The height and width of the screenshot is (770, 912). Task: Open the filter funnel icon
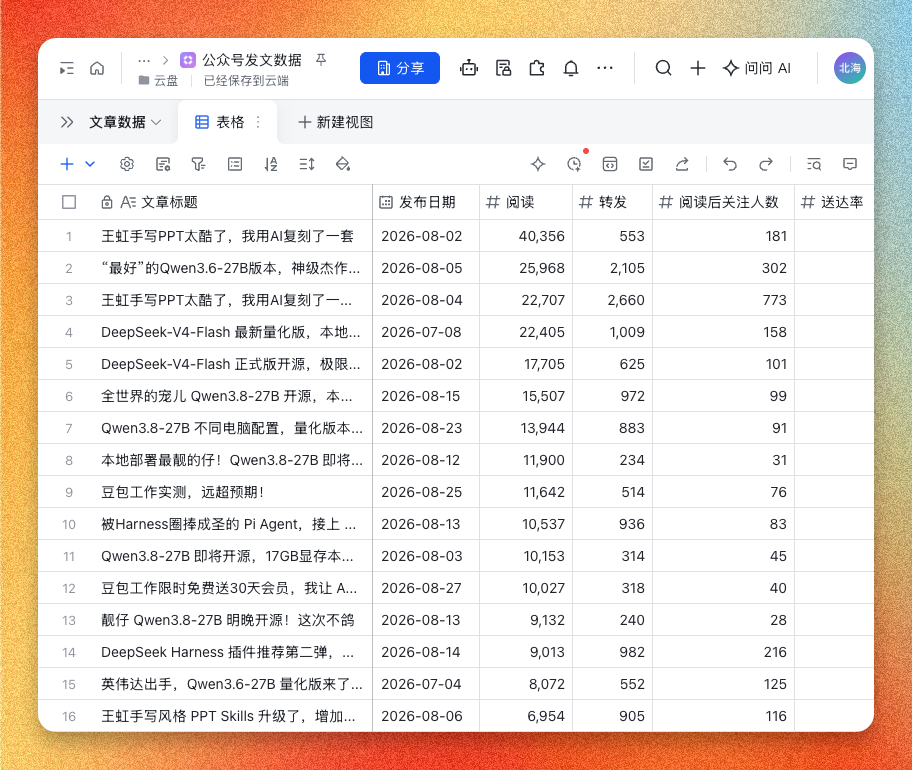(198, 164)
